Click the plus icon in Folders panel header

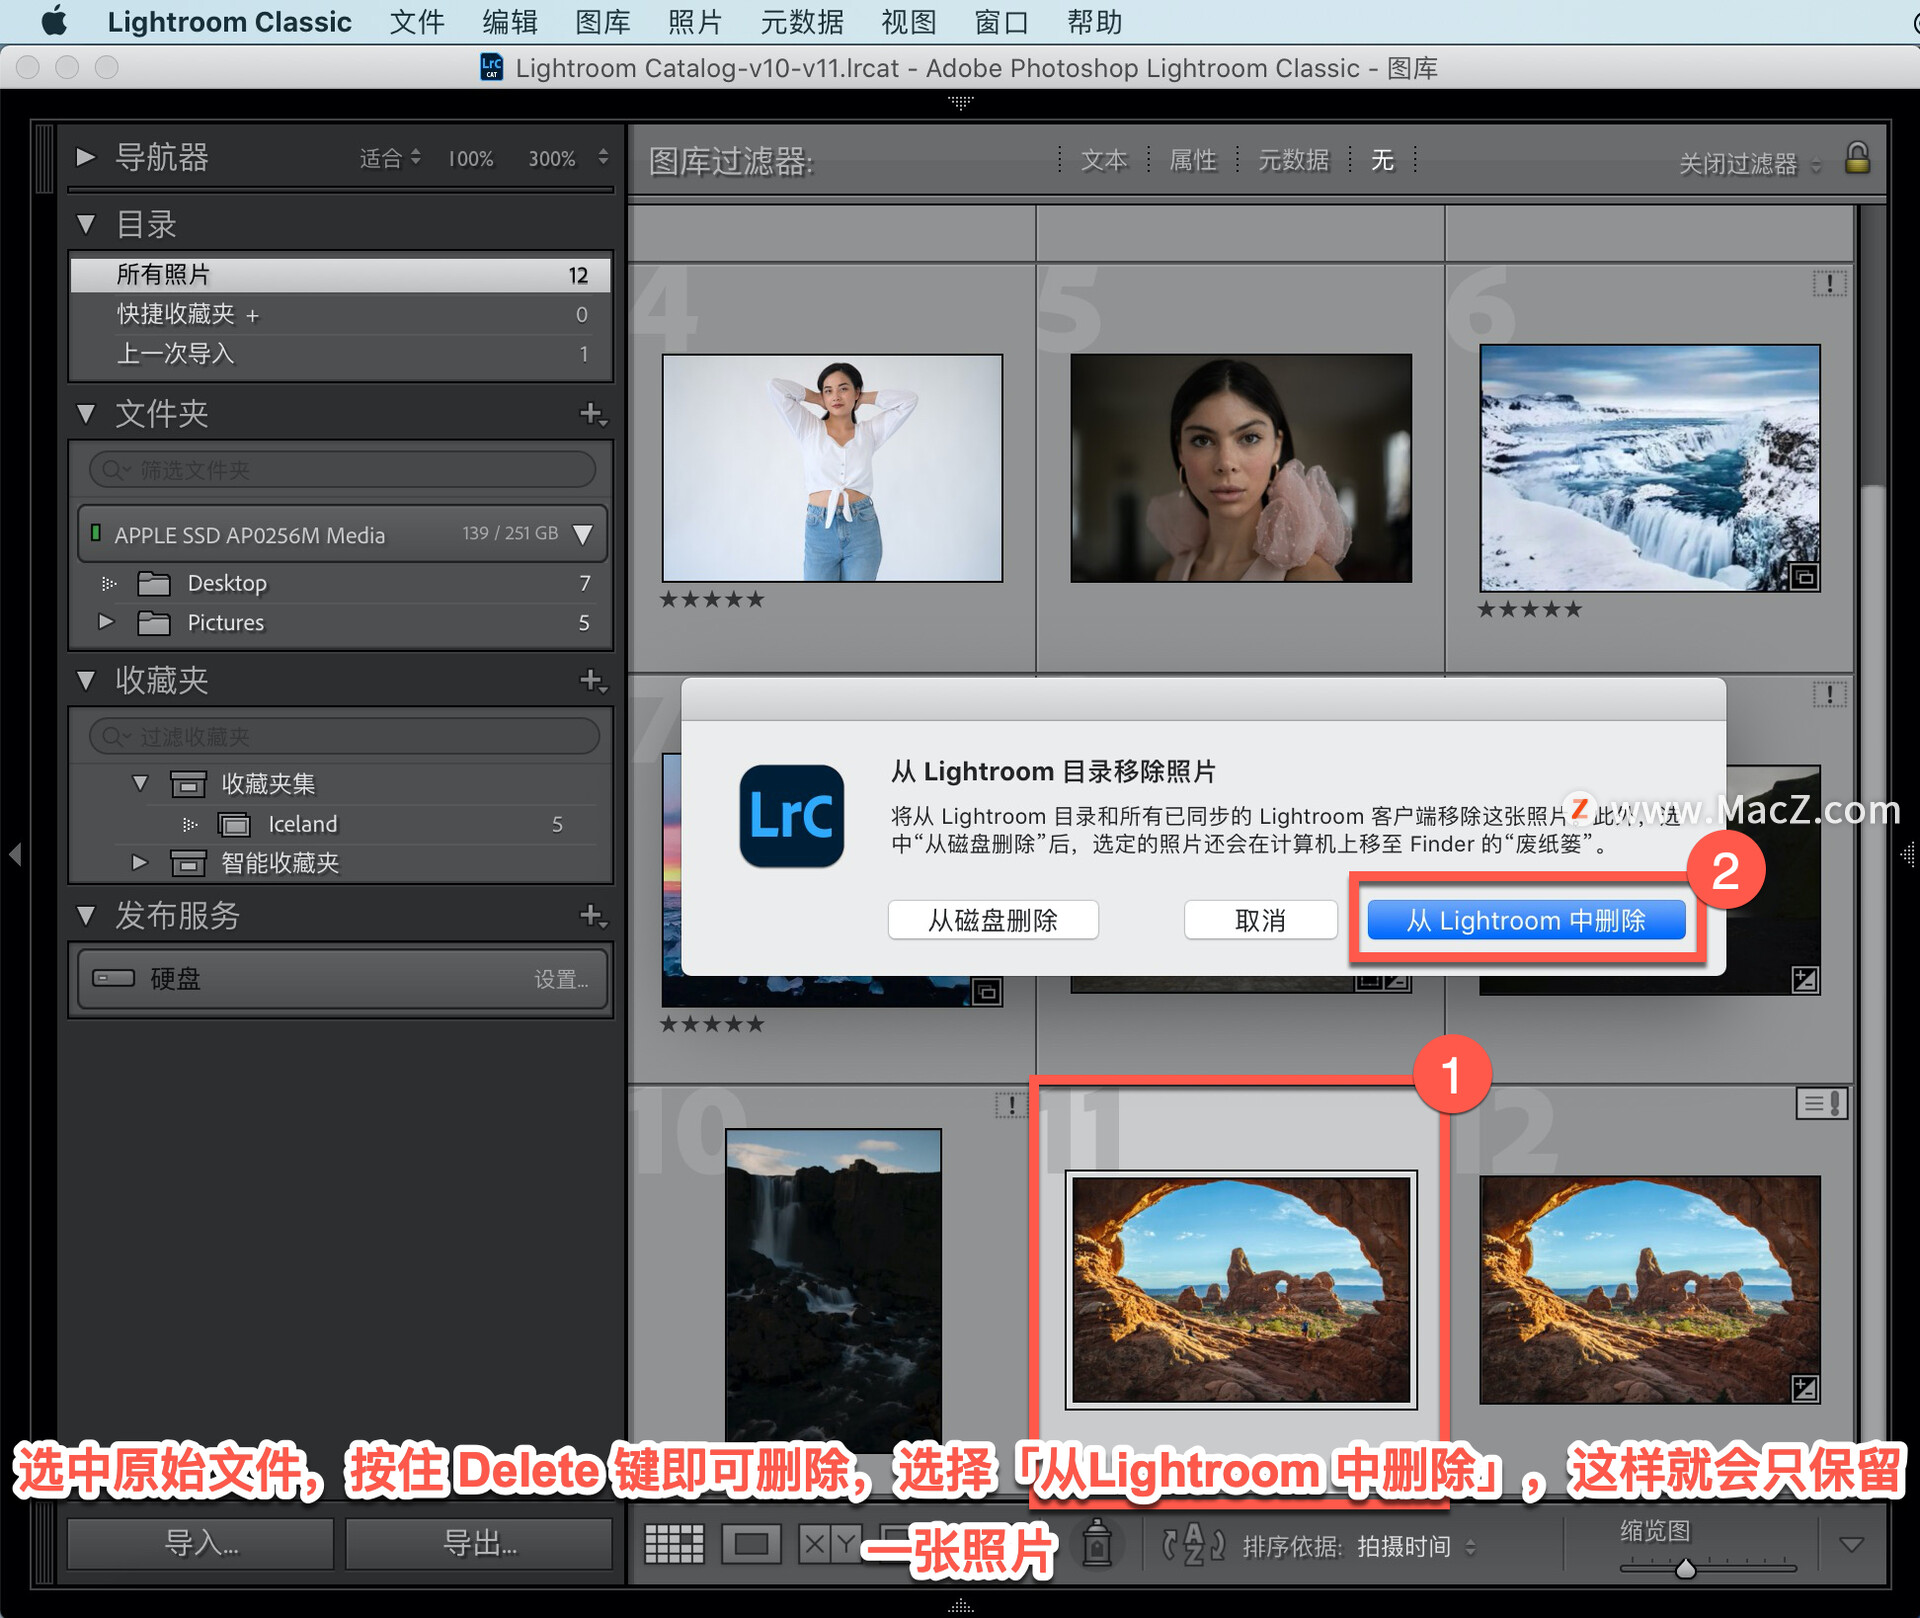(593, 413)
